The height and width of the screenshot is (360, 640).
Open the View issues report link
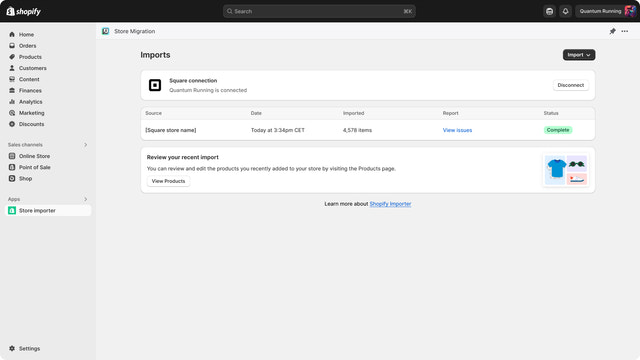click(457, 130)
